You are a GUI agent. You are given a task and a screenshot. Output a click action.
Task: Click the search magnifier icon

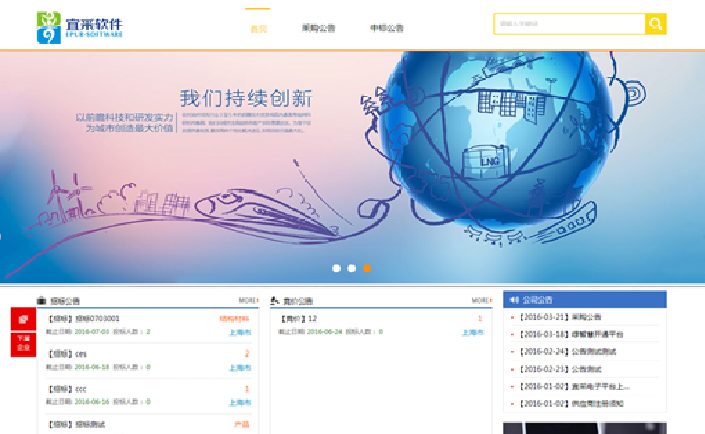click(655, 24)
